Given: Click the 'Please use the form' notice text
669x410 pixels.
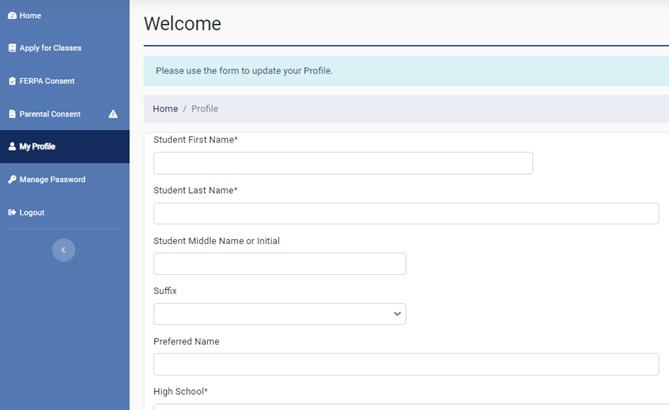Looking at the screenshot, I should [244, 71].
